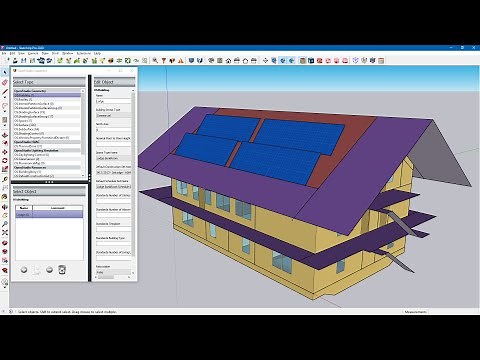Click the copy object button in Inspector
Image resolution: width=480 pixels, height=360 pixels.
37,270
